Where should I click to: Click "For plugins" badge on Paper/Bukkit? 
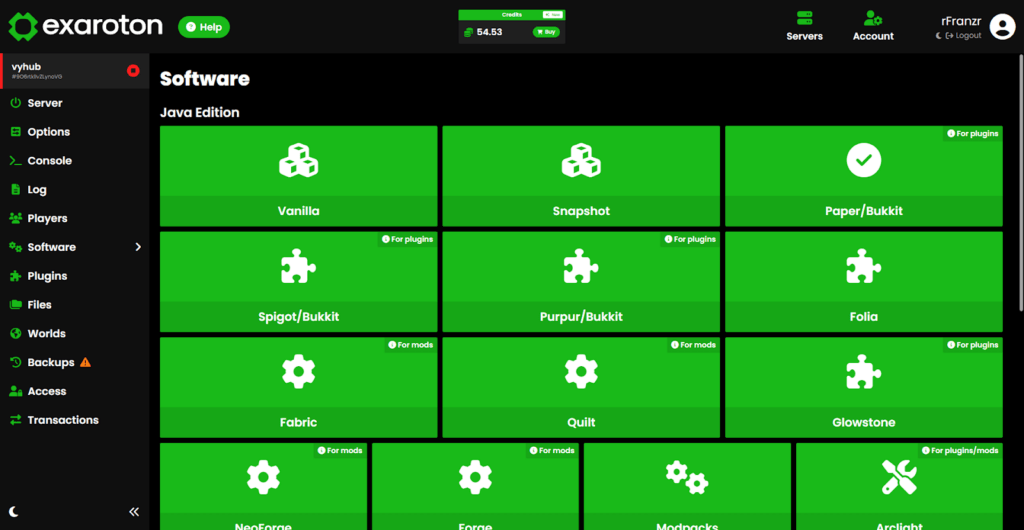pyautogui.click(x=972, y=134)
